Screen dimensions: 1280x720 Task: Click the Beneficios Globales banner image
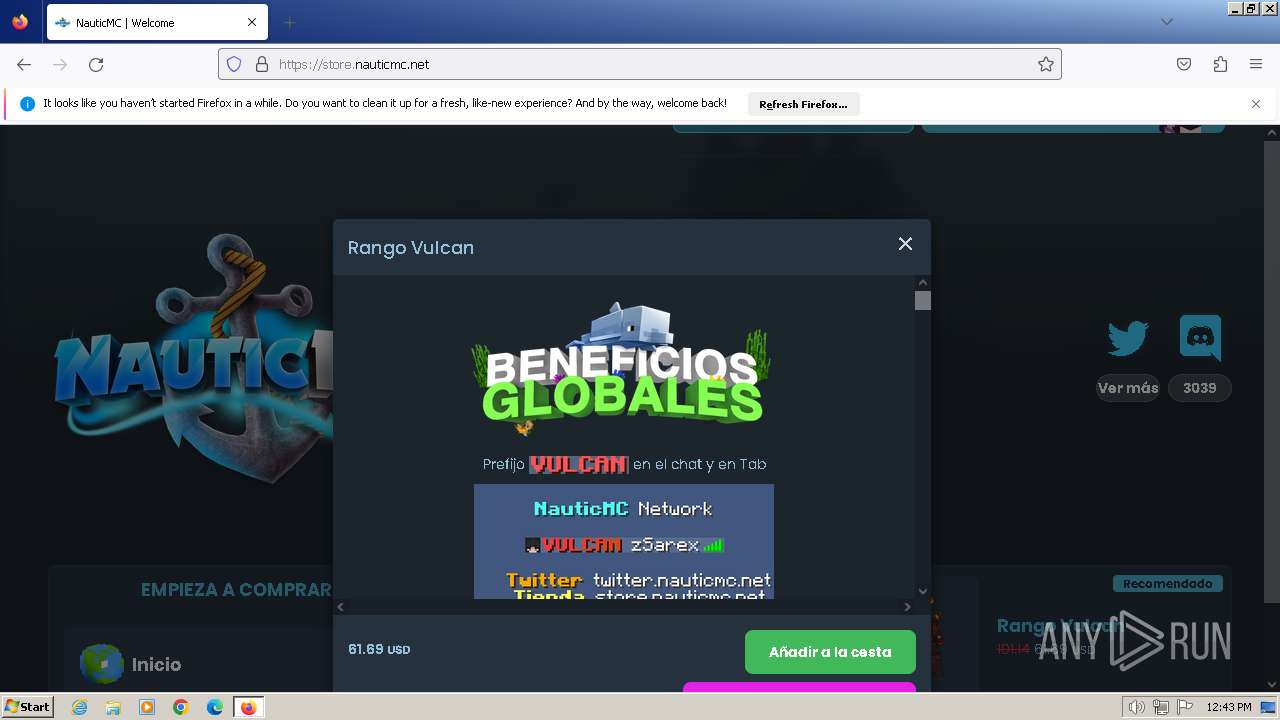[622, 372]
